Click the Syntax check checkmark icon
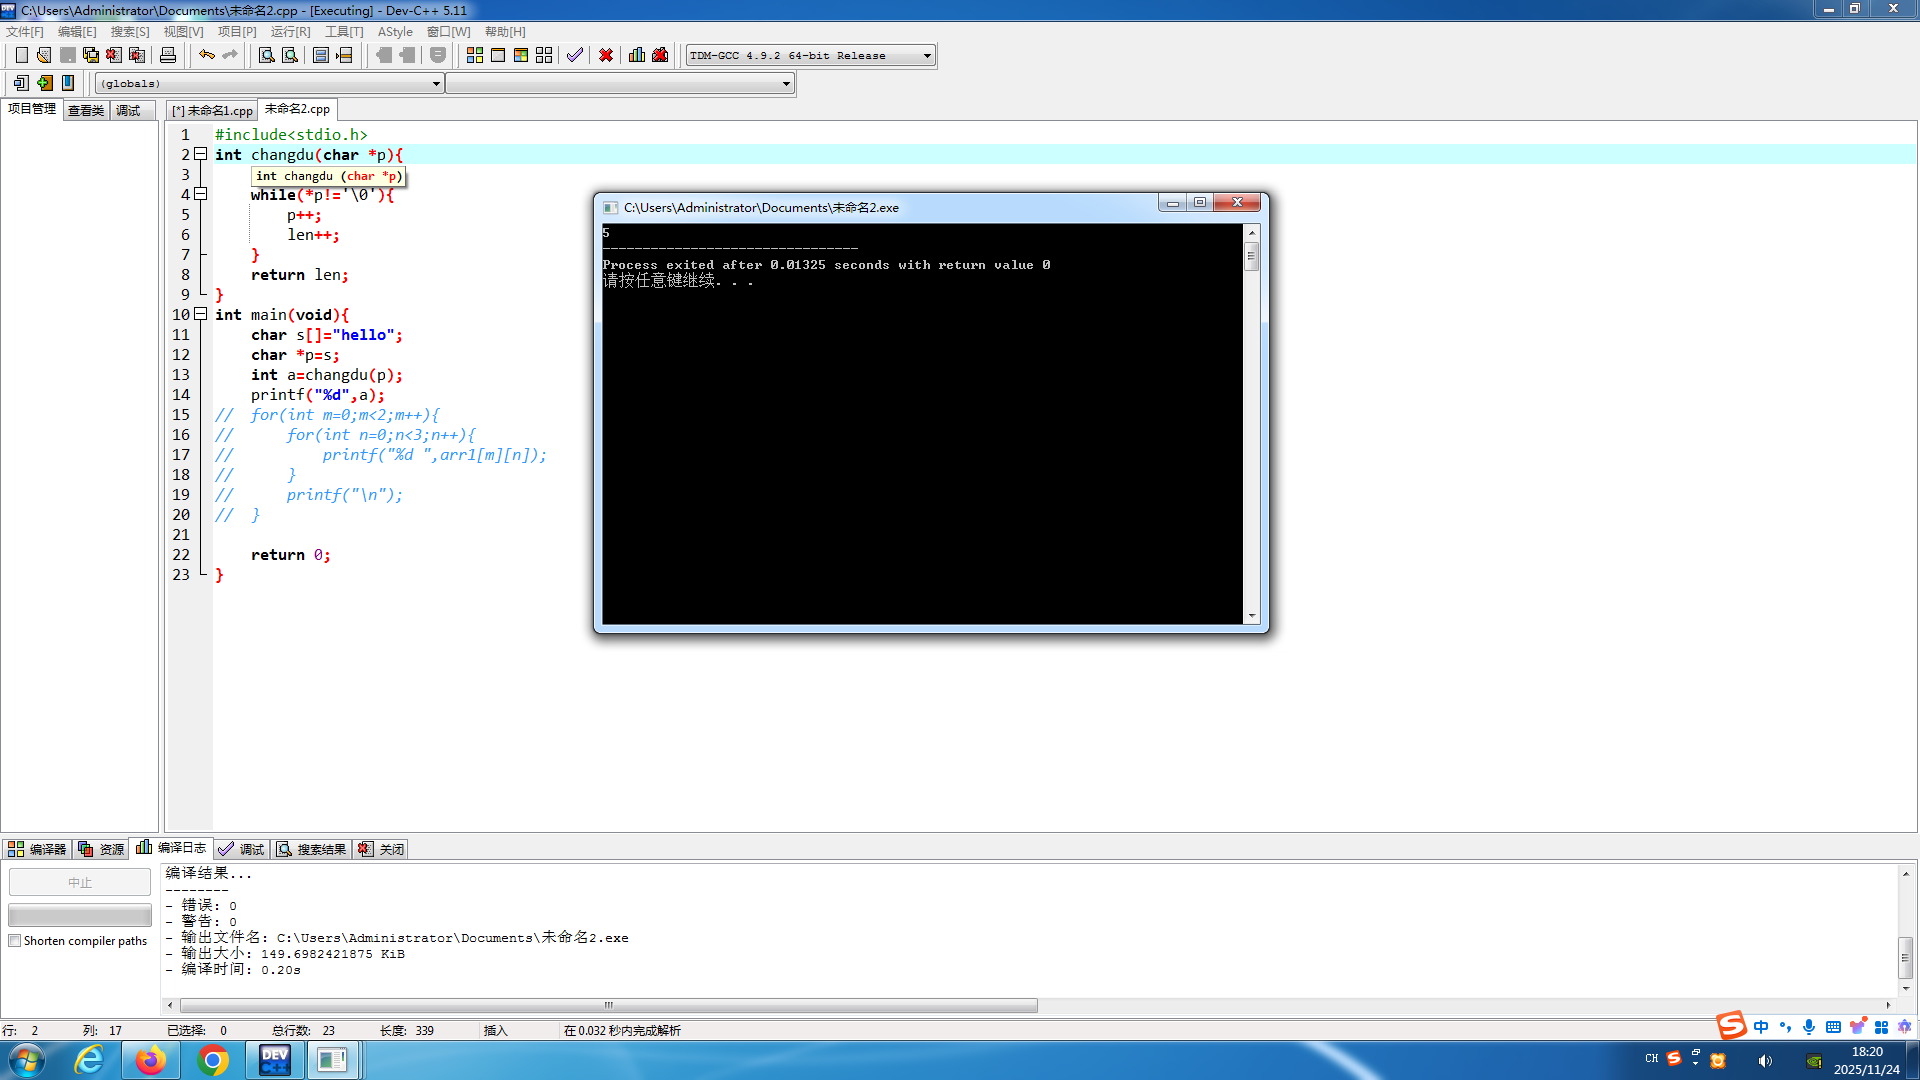 tap(574, 55)
